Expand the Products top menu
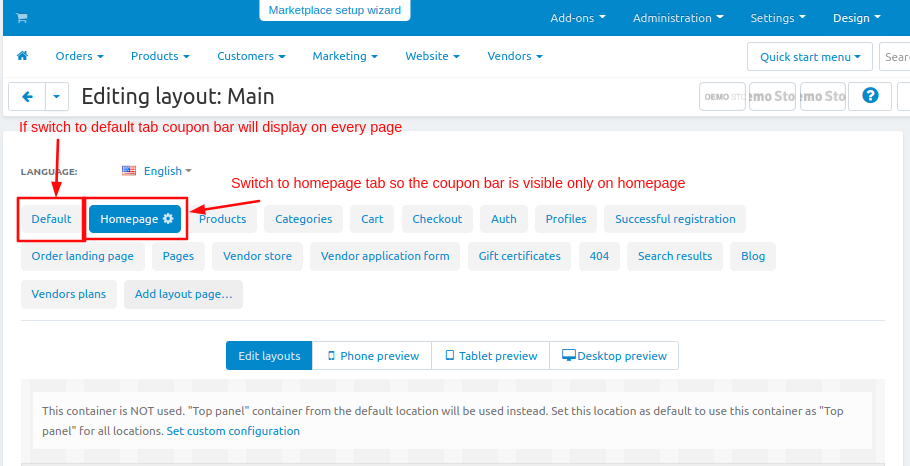This screenshot has width=910, height=466. (160, 56)
